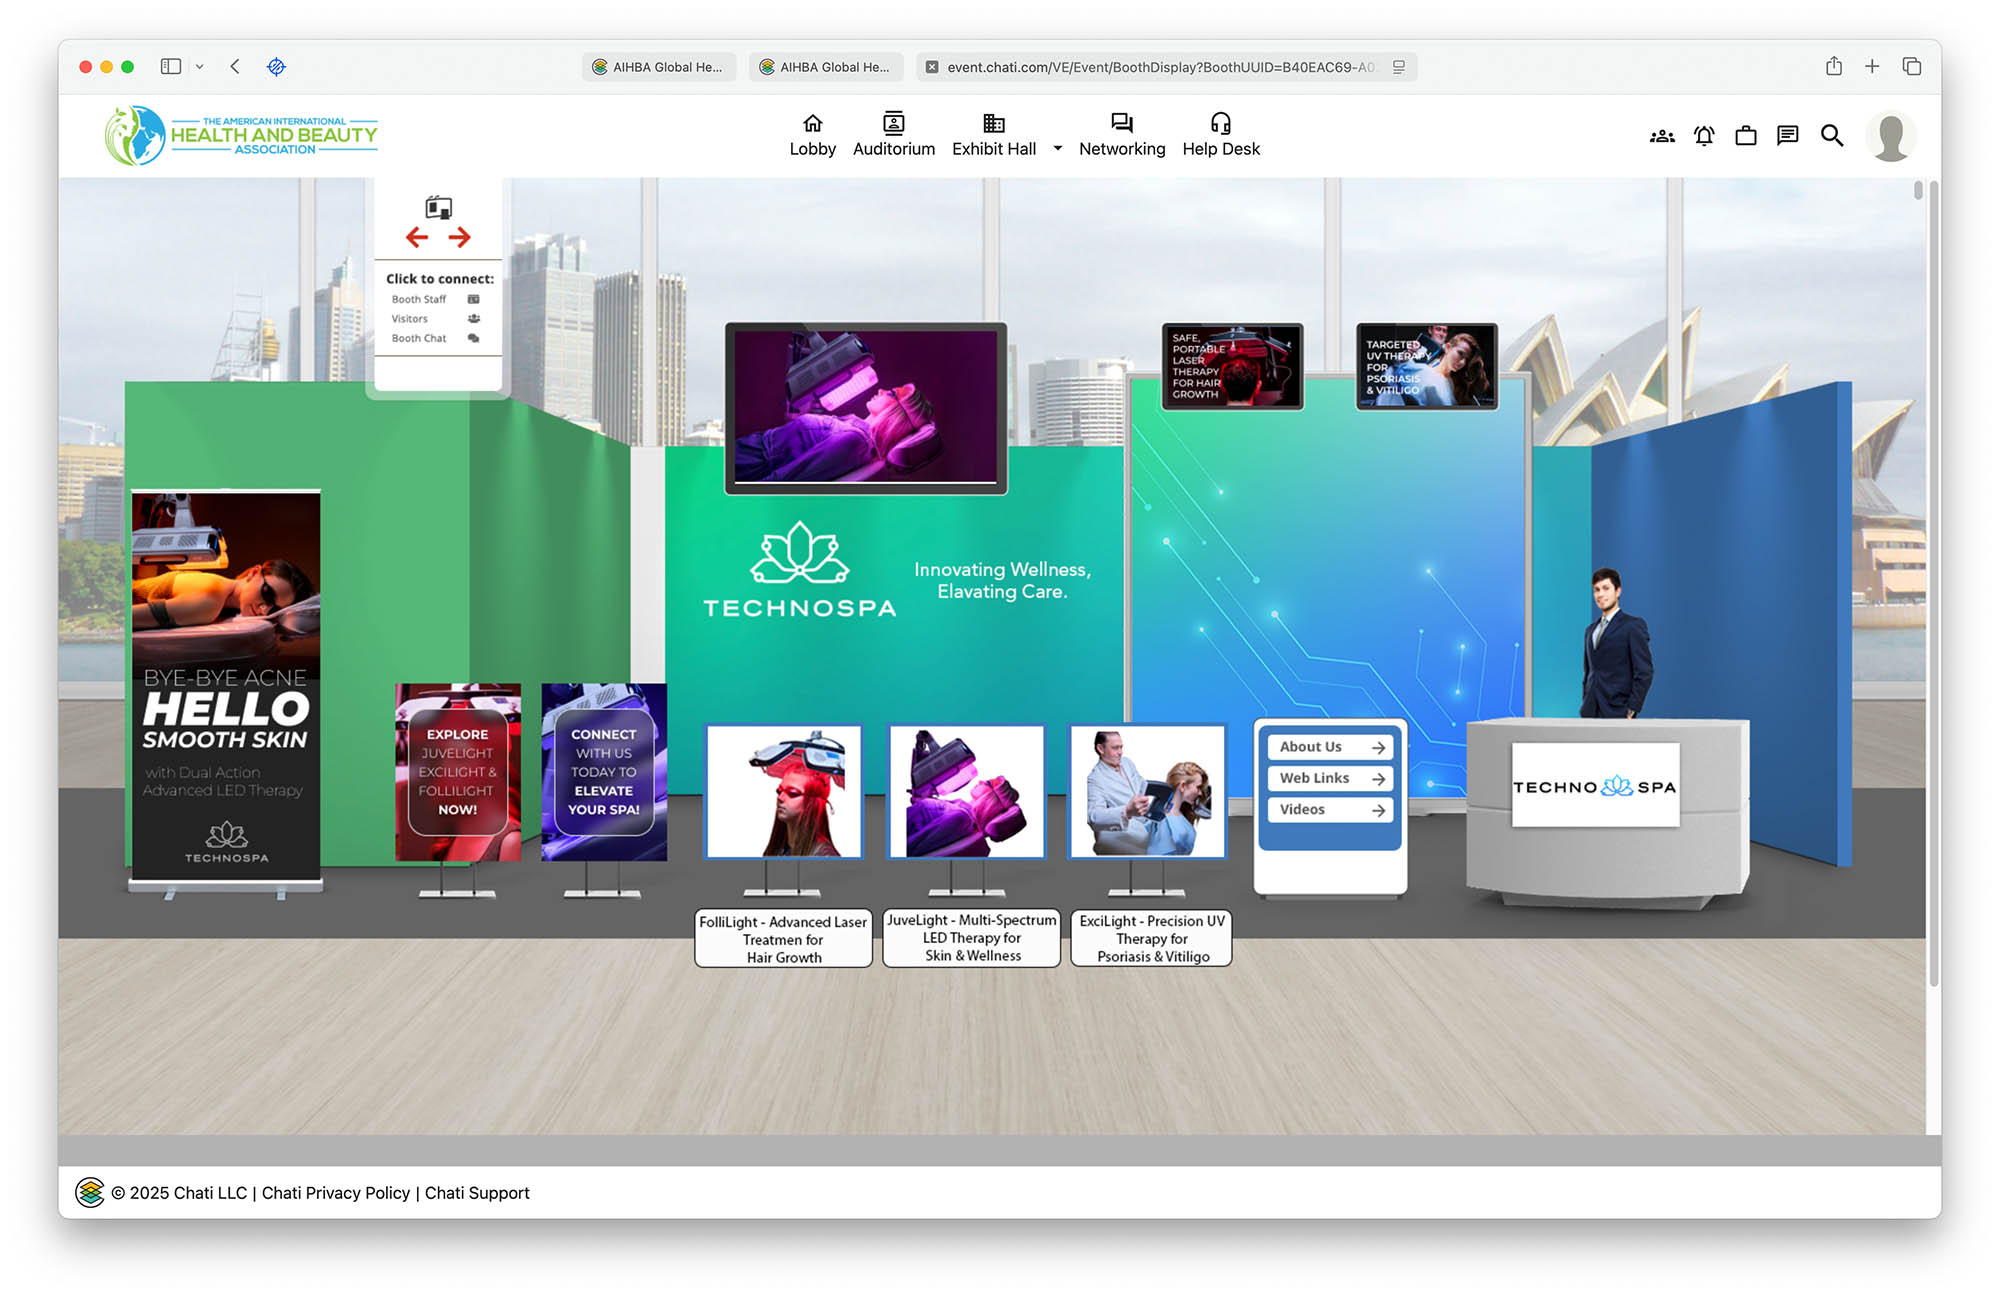Open the notifications bell icon

(x=1704, y=135)
